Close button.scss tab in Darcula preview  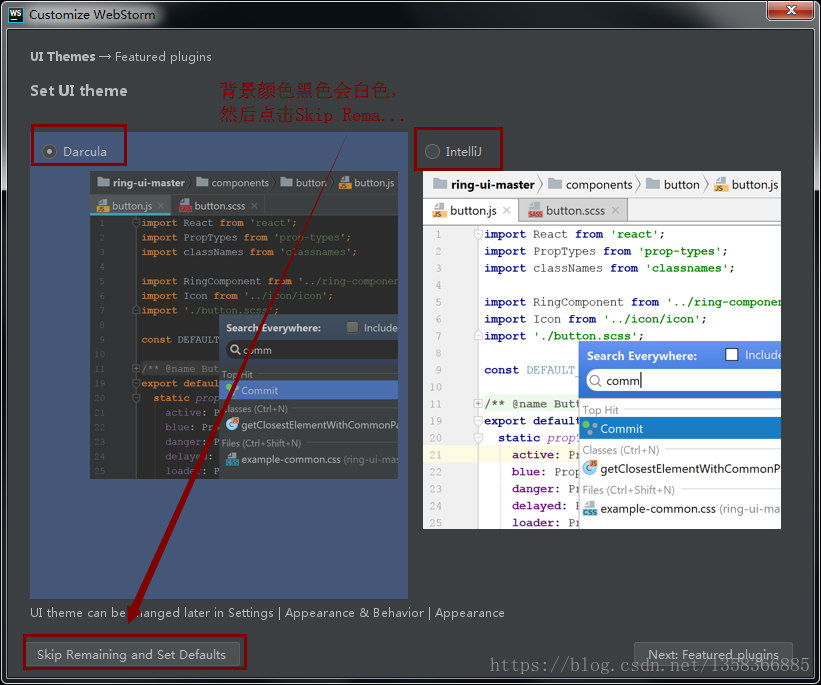254,206
